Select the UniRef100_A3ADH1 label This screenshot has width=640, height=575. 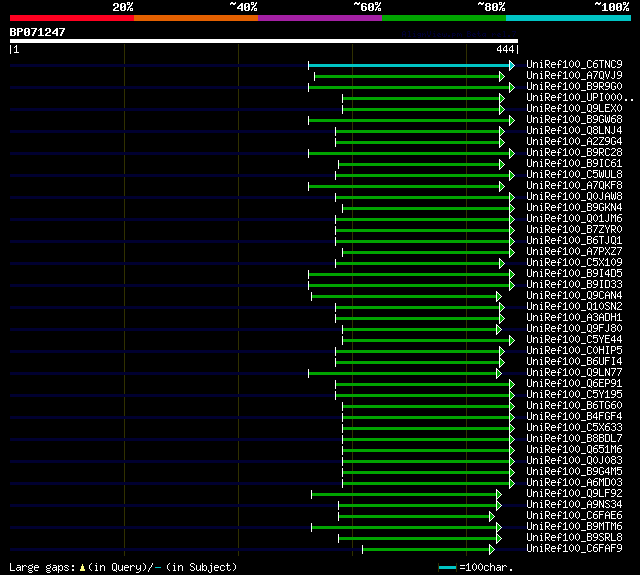coord(574,318)
